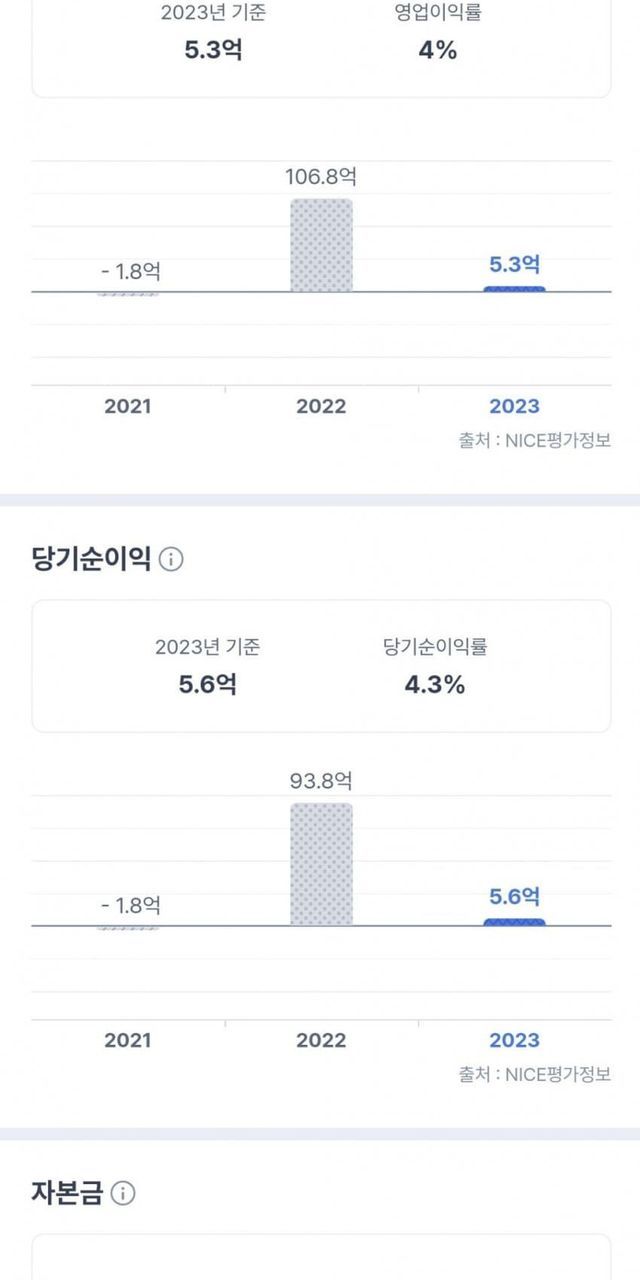
Task: Tap the 106.8억 data label
Action: pos(321,177)
